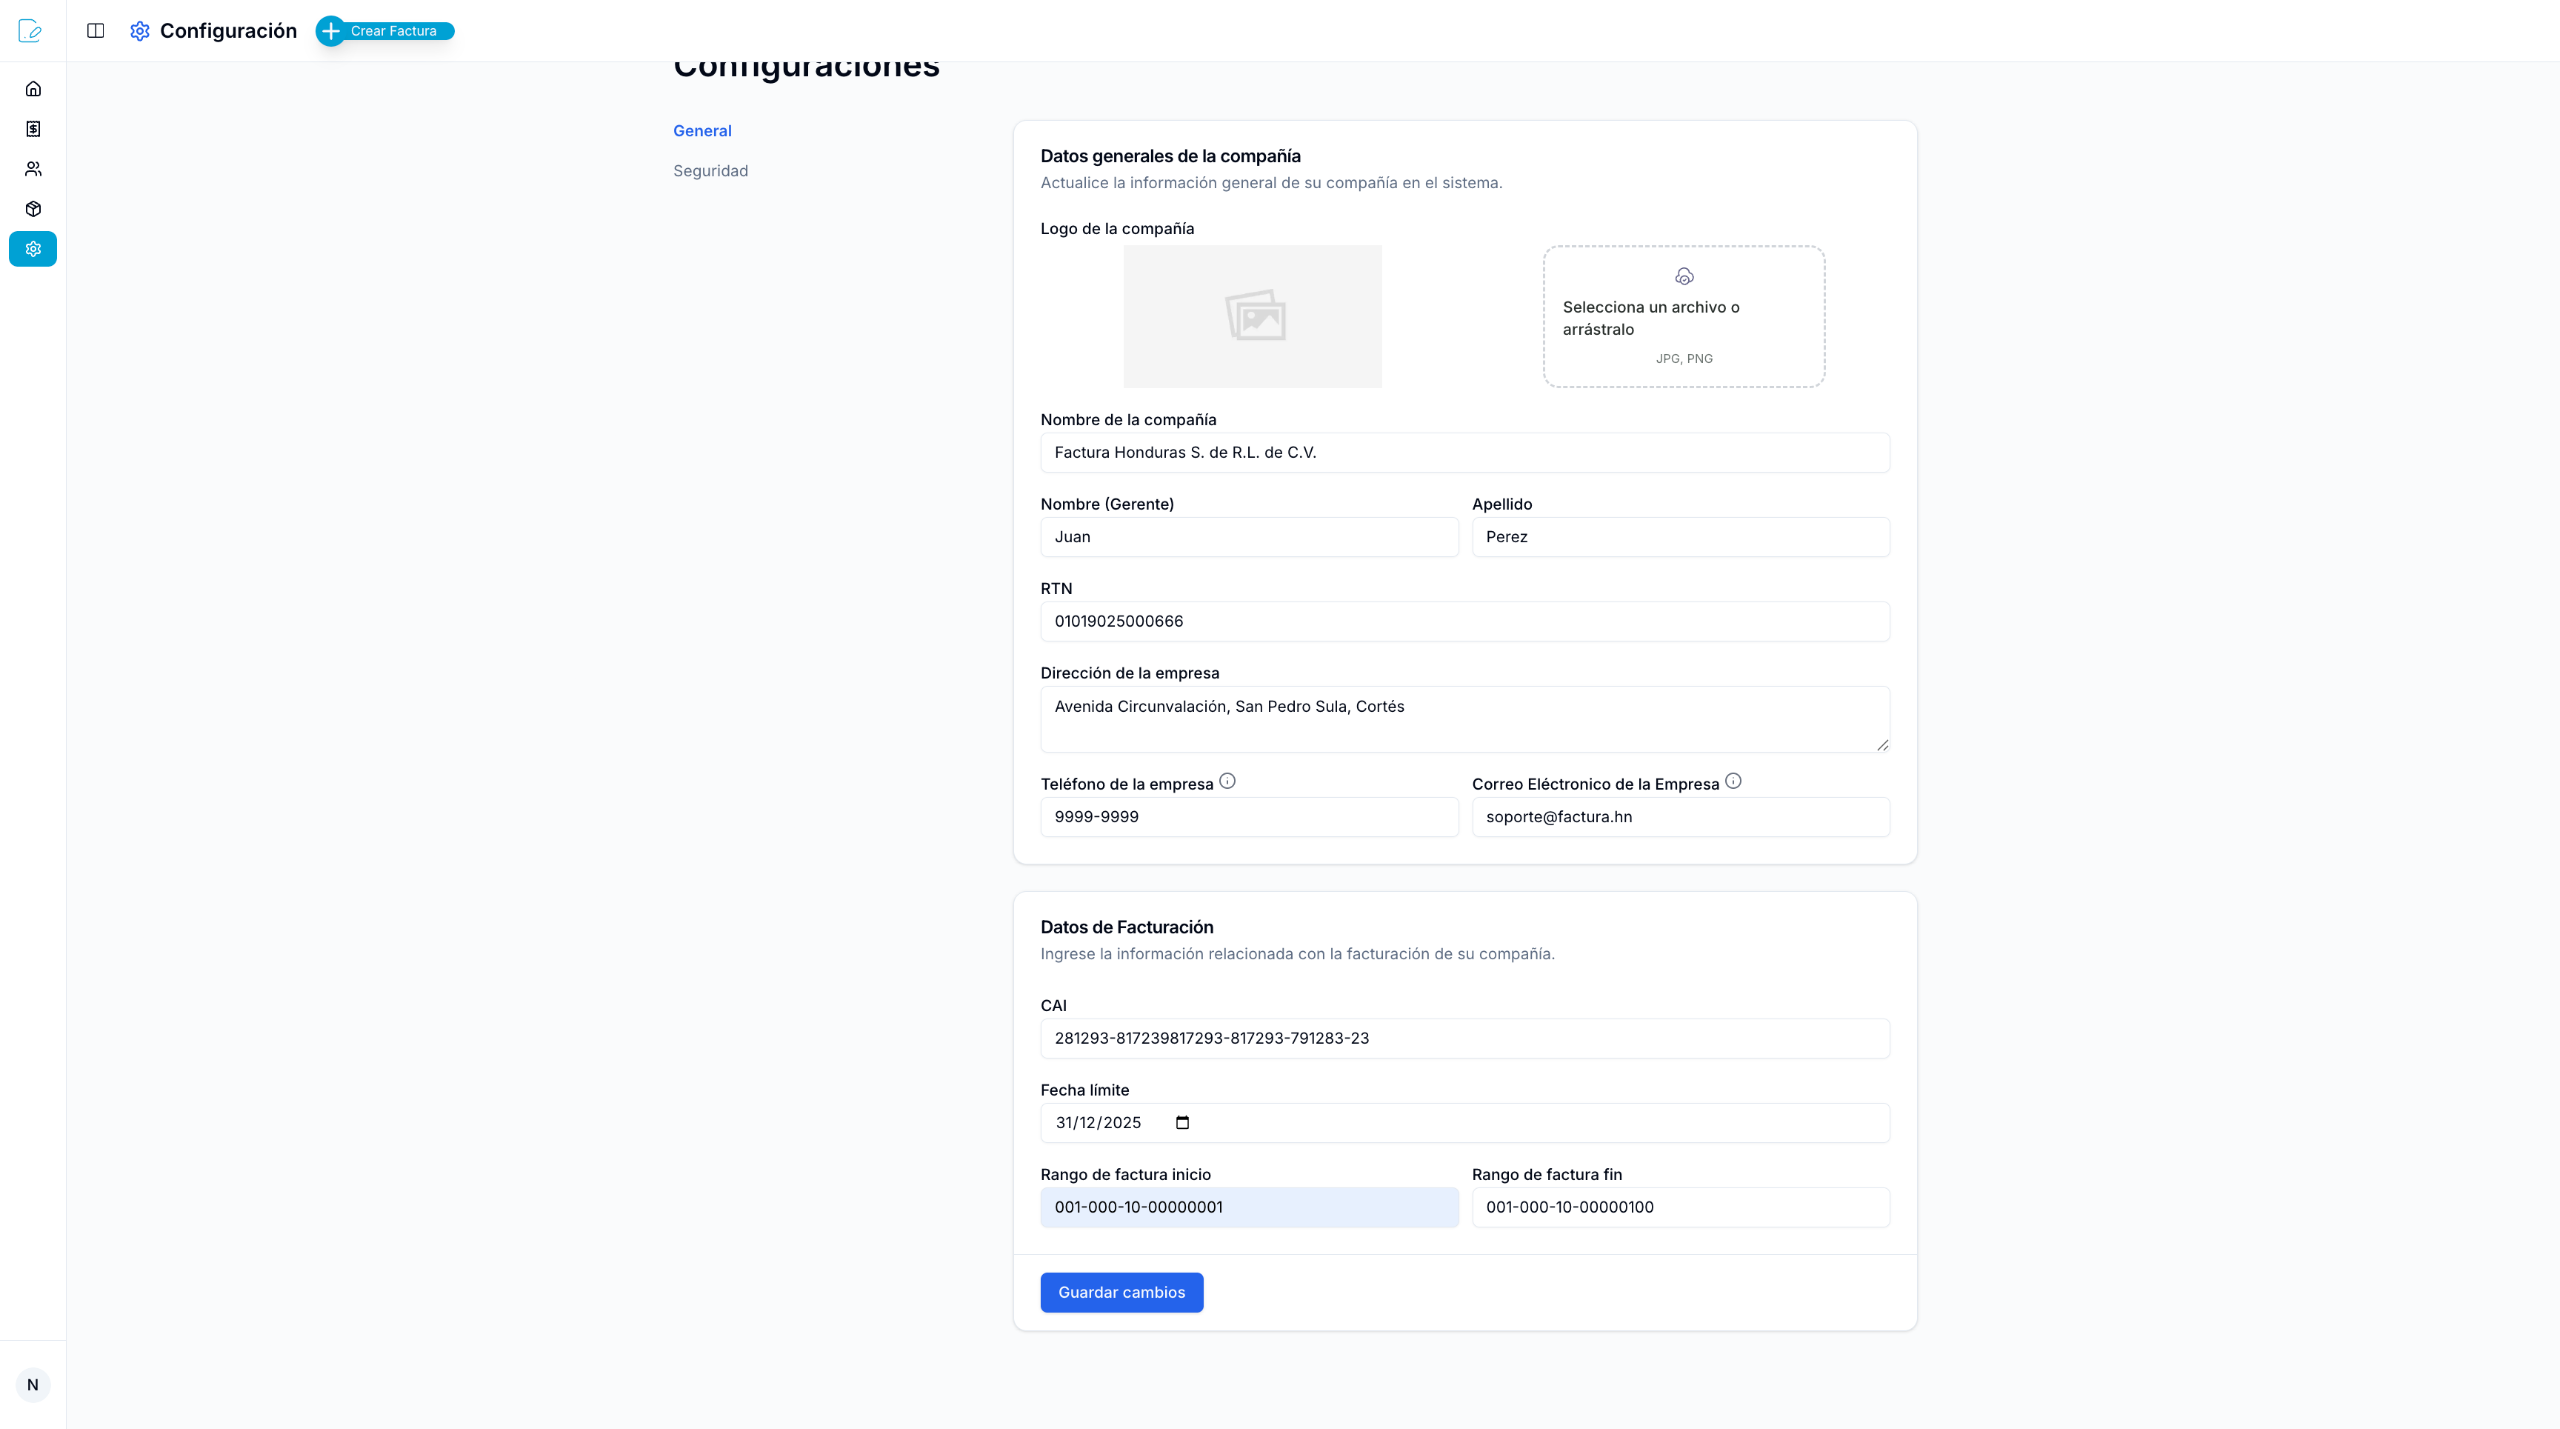Click the user avatar N

tap(33, 1384)
